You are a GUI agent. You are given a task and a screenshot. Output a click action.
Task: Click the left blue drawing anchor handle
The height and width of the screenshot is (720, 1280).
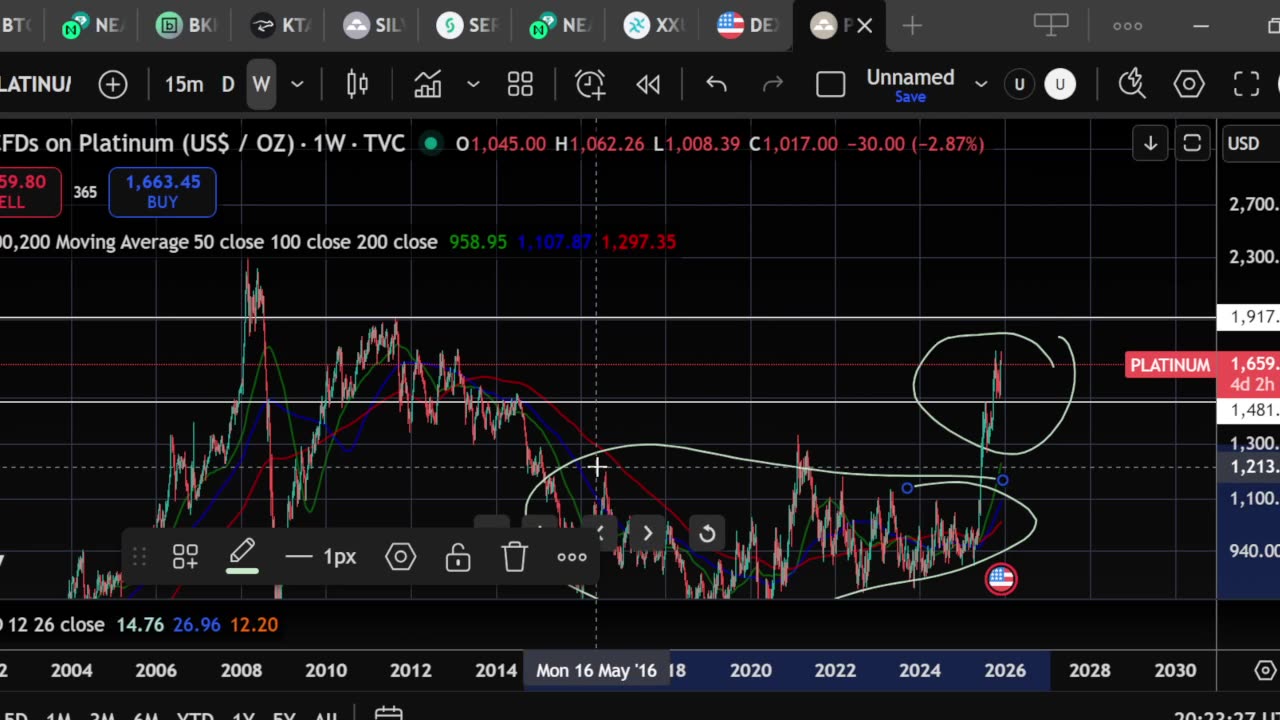click(x=907, y=488)
